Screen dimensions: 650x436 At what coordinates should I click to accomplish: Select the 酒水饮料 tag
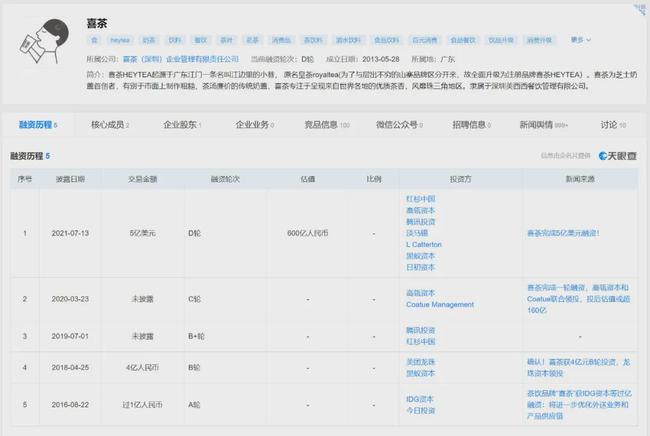348,40
